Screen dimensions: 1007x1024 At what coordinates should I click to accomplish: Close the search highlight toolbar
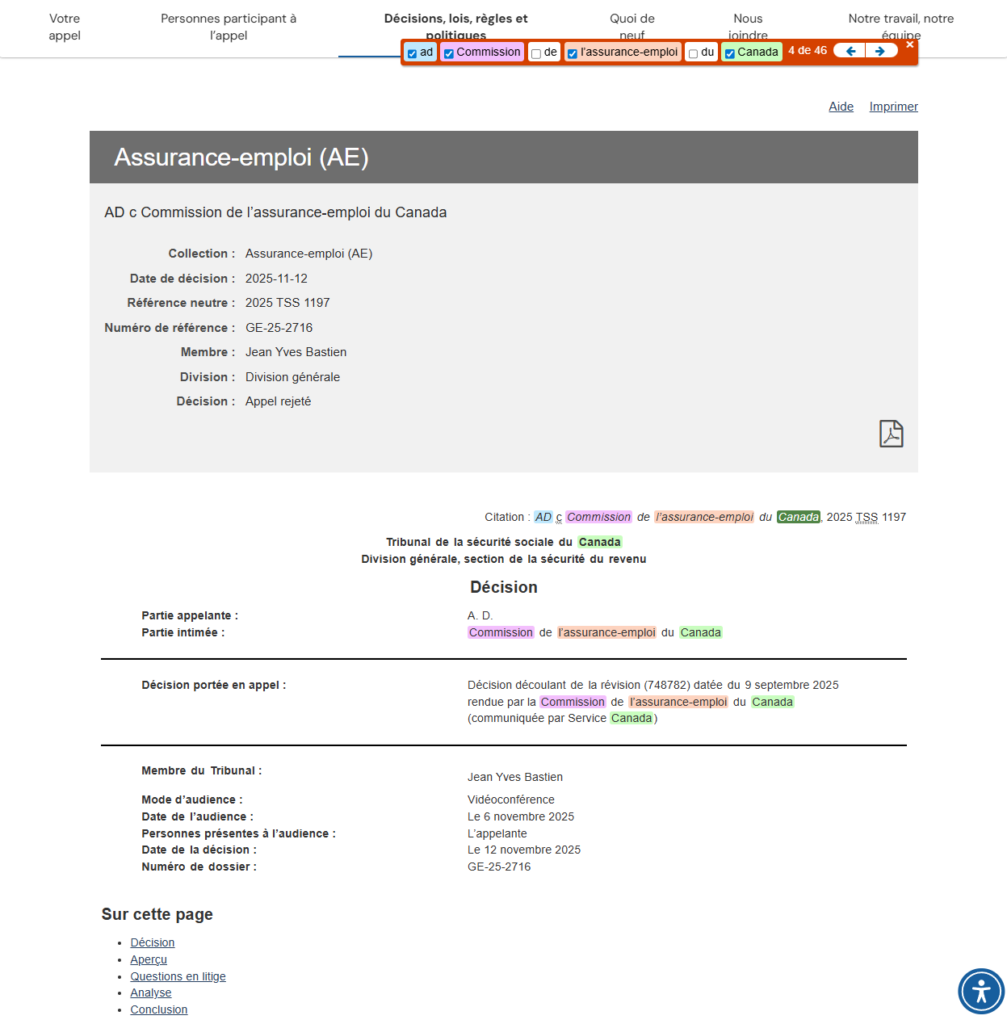[909, 45]
